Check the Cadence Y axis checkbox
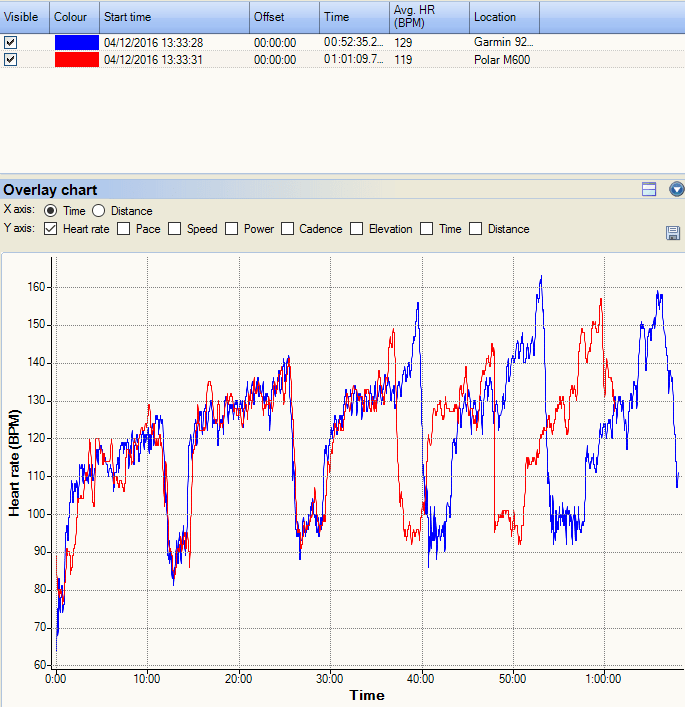Image resolution: width=685 pixels, height=707 pixels. click(x=289, y=229)
